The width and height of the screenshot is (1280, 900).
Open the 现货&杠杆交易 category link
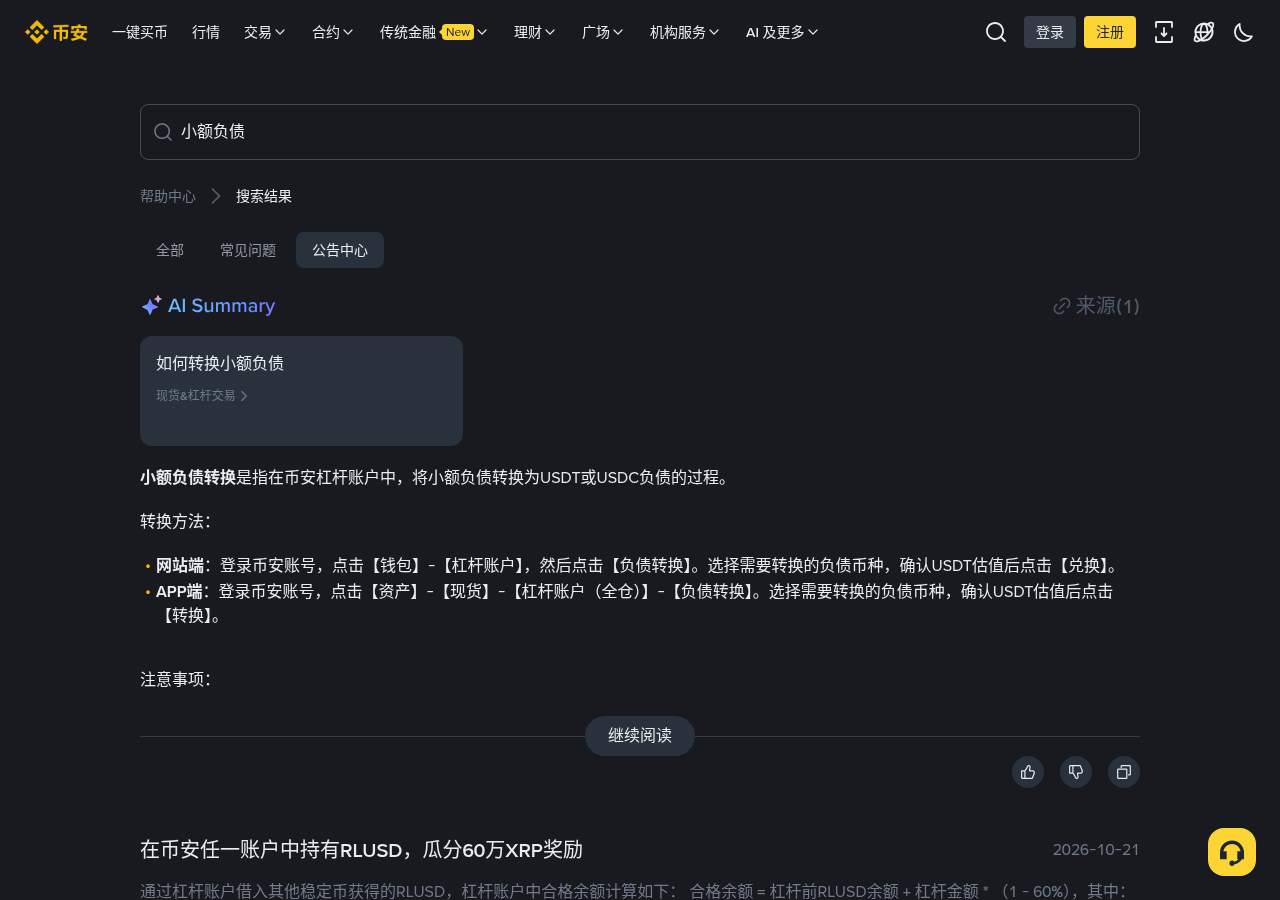202,395
